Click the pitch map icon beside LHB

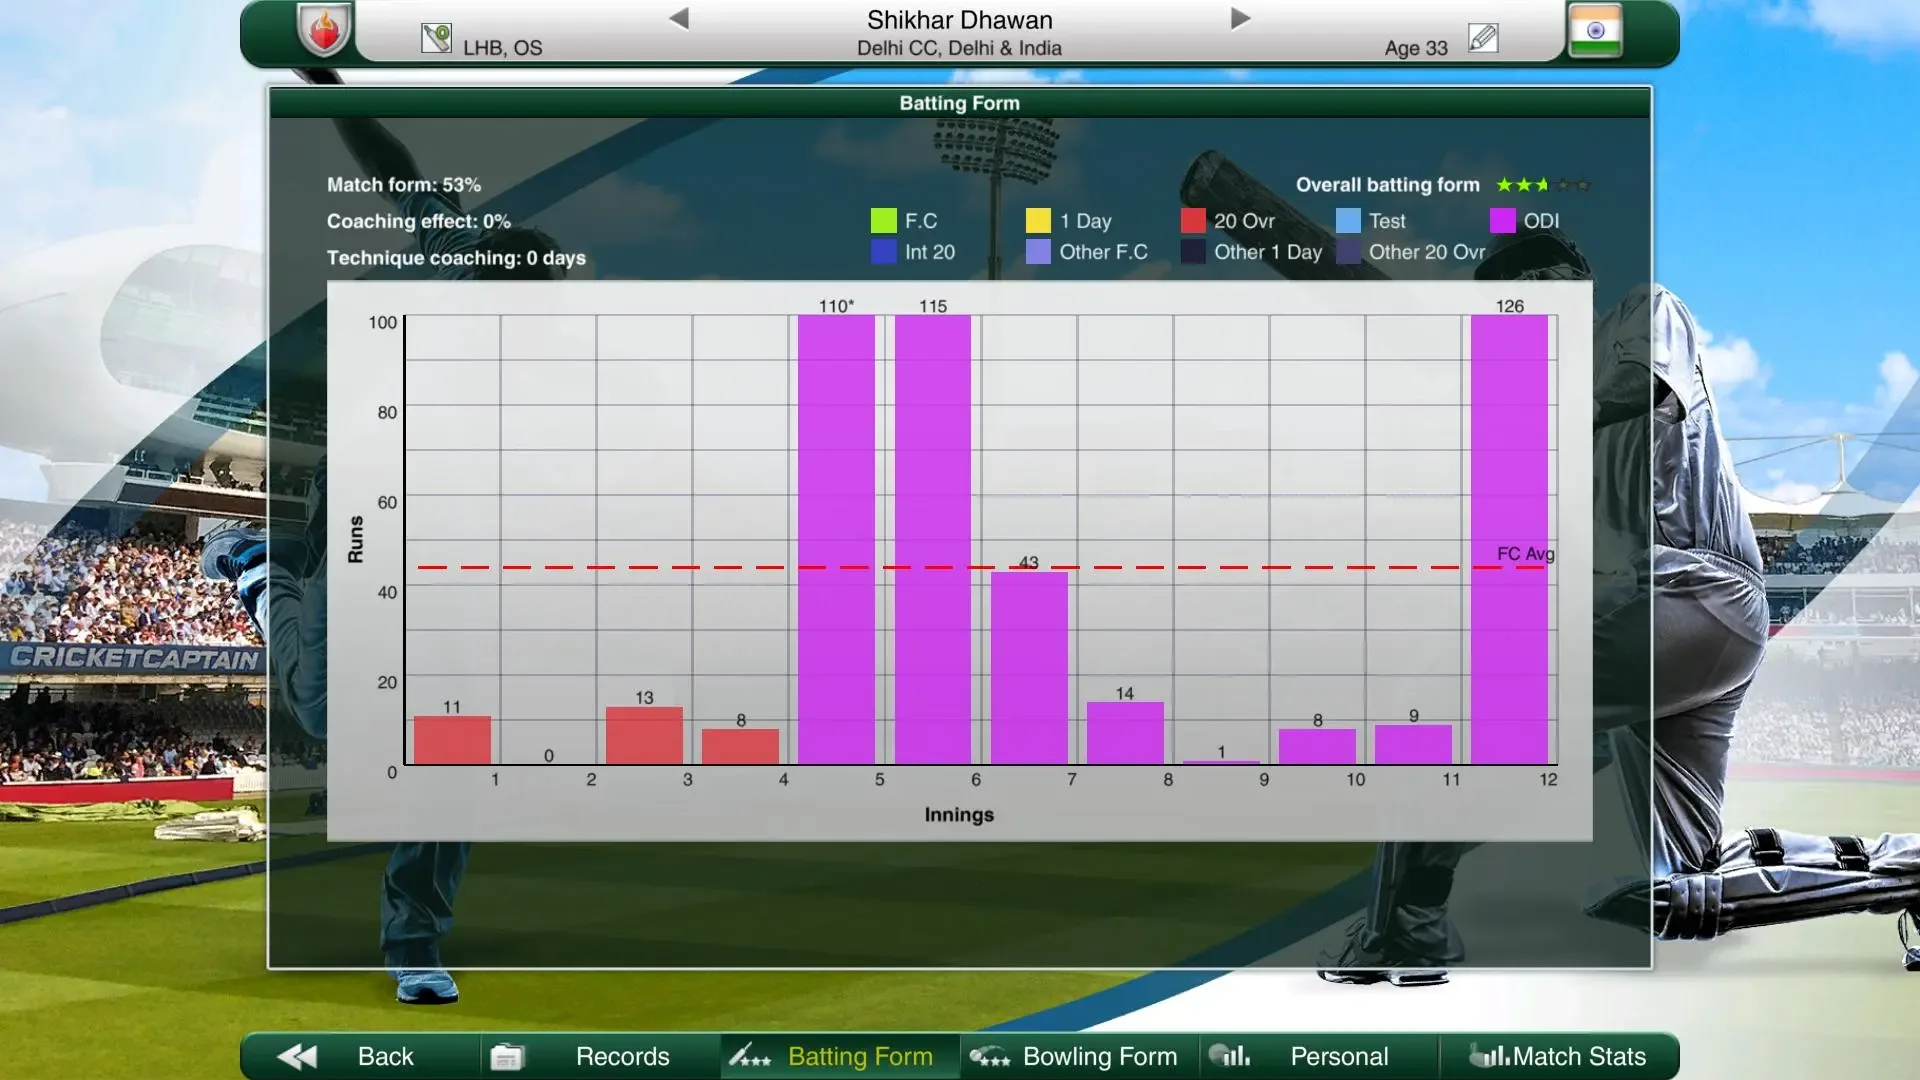coord(436,38)
